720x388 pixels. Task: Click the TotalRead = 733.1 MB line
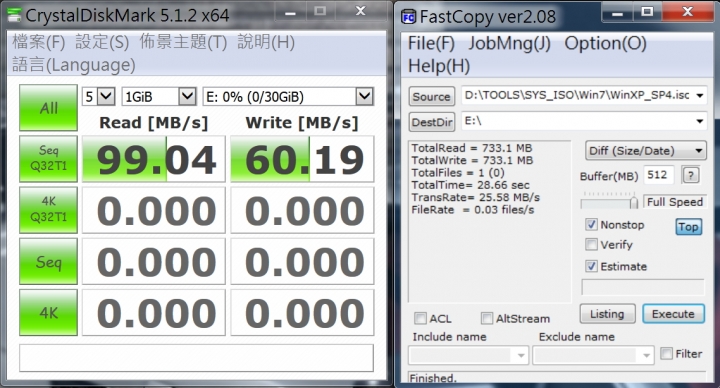coord(472,148)
